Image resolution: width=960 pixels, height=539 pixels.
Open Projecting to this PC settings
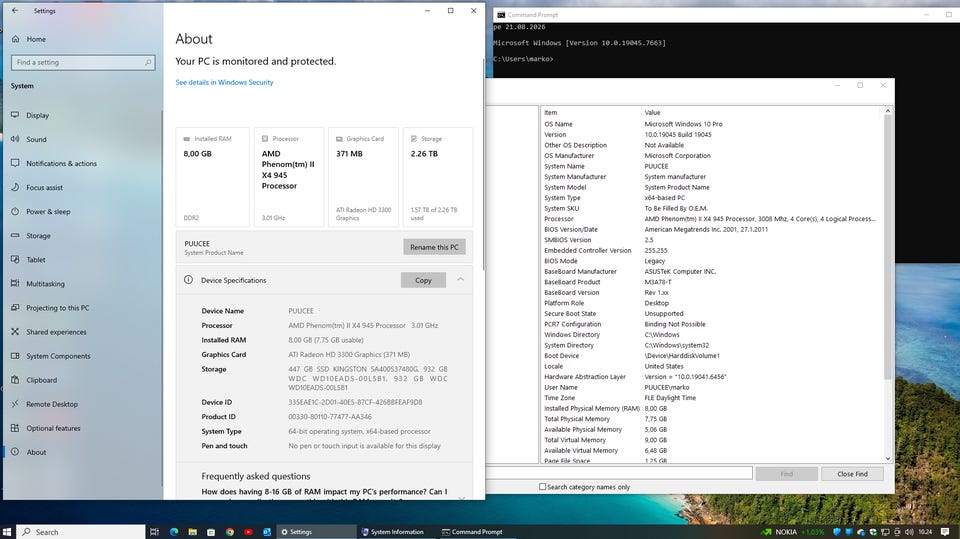[x=57, y=308]
